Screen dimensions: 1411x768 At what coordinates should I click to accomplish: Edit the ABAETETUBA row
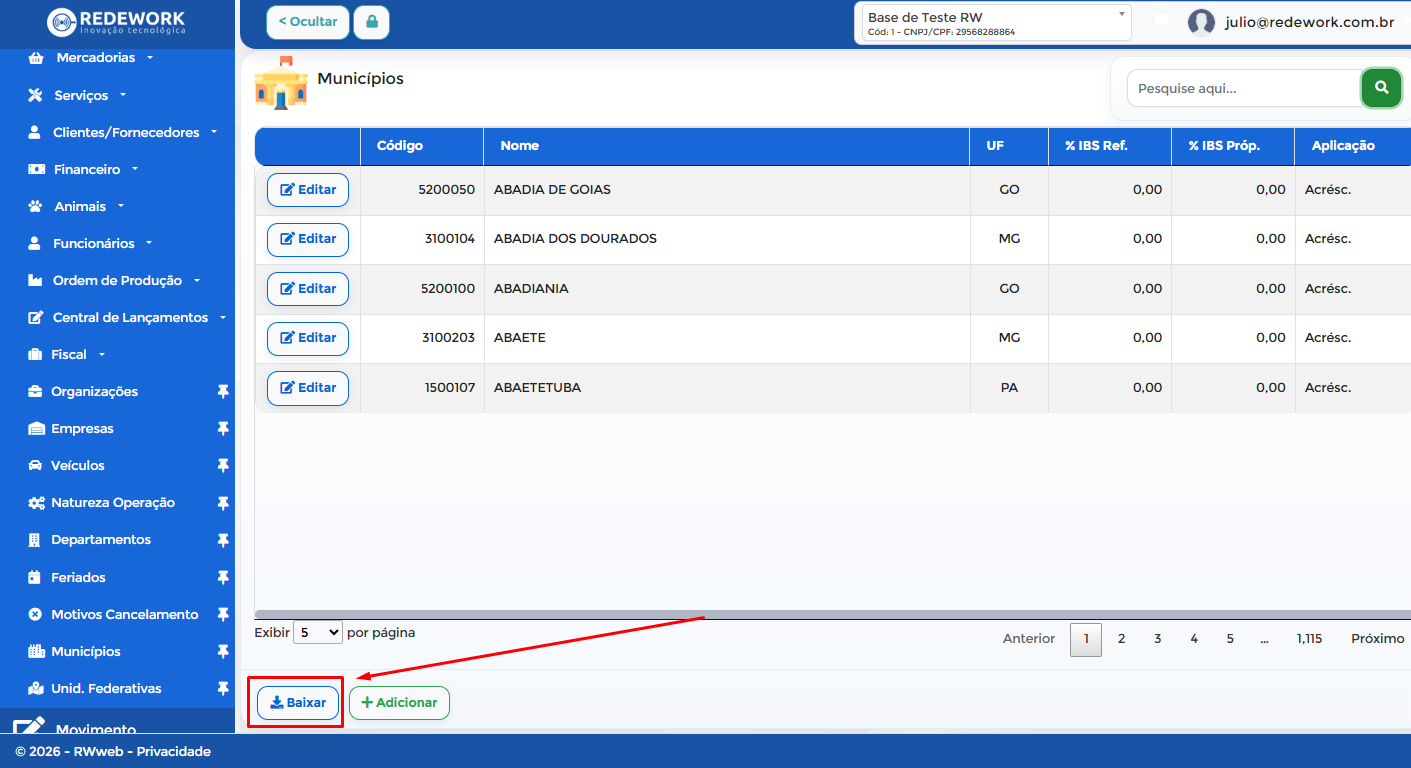(x=308, y=388)
